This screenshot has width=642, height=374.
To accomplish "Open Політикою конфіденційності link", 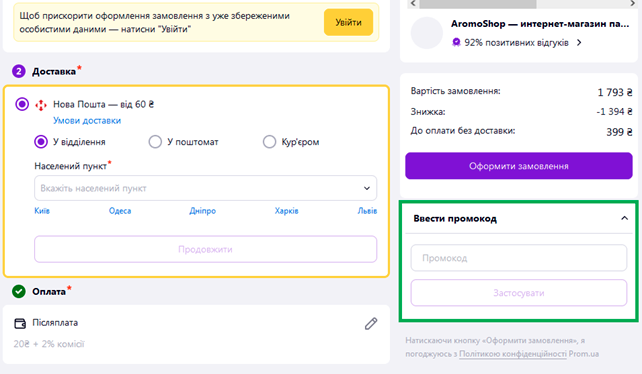I will (x=513, y=354).
